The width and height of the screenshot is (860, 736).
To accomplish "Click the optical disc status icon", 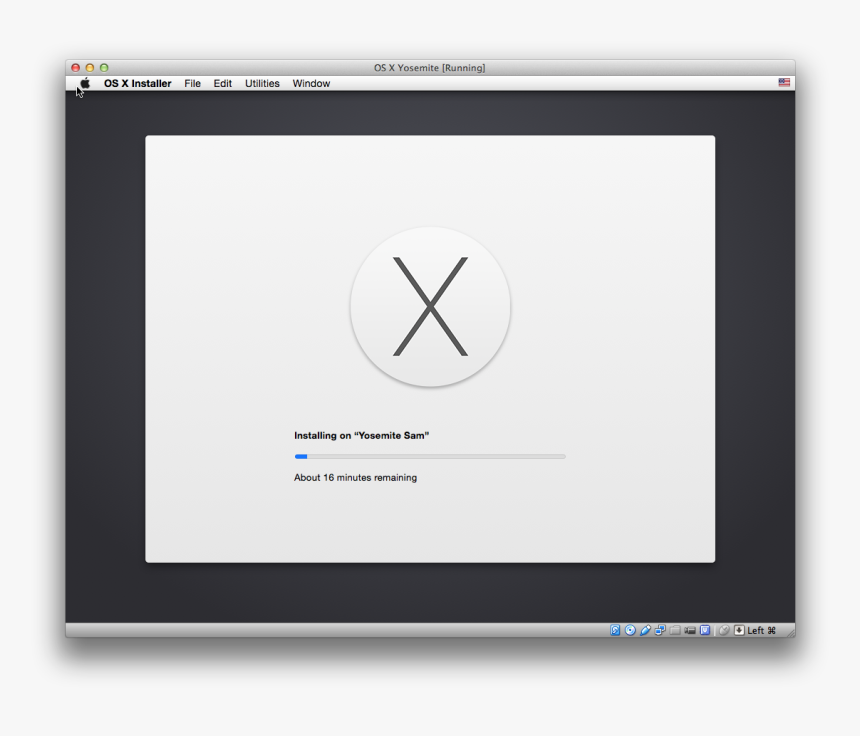I will click(630, 630).
